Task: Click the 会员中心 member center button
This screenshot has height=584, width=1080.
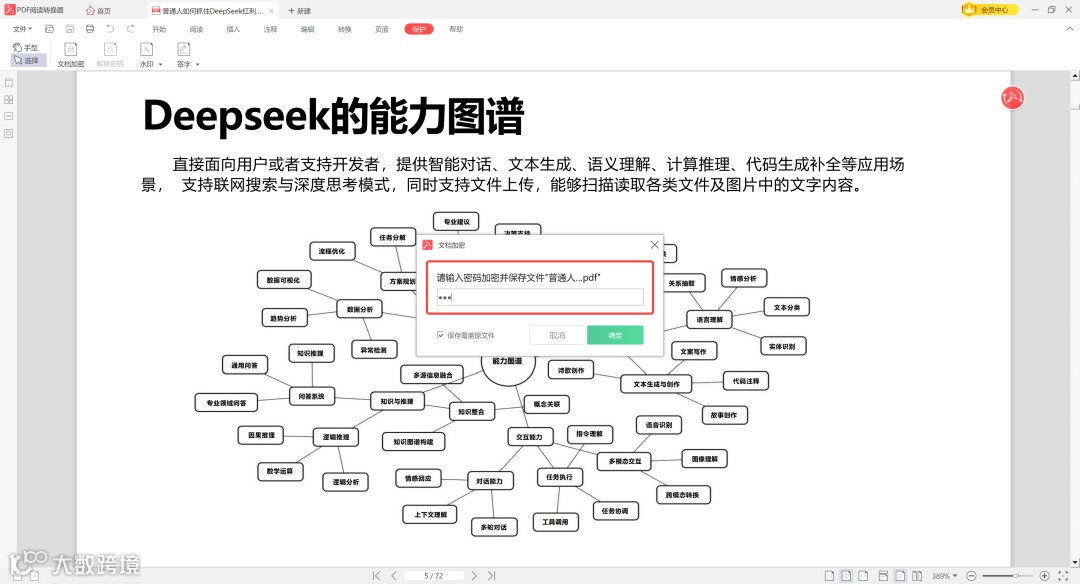Action: click(990, 10)
